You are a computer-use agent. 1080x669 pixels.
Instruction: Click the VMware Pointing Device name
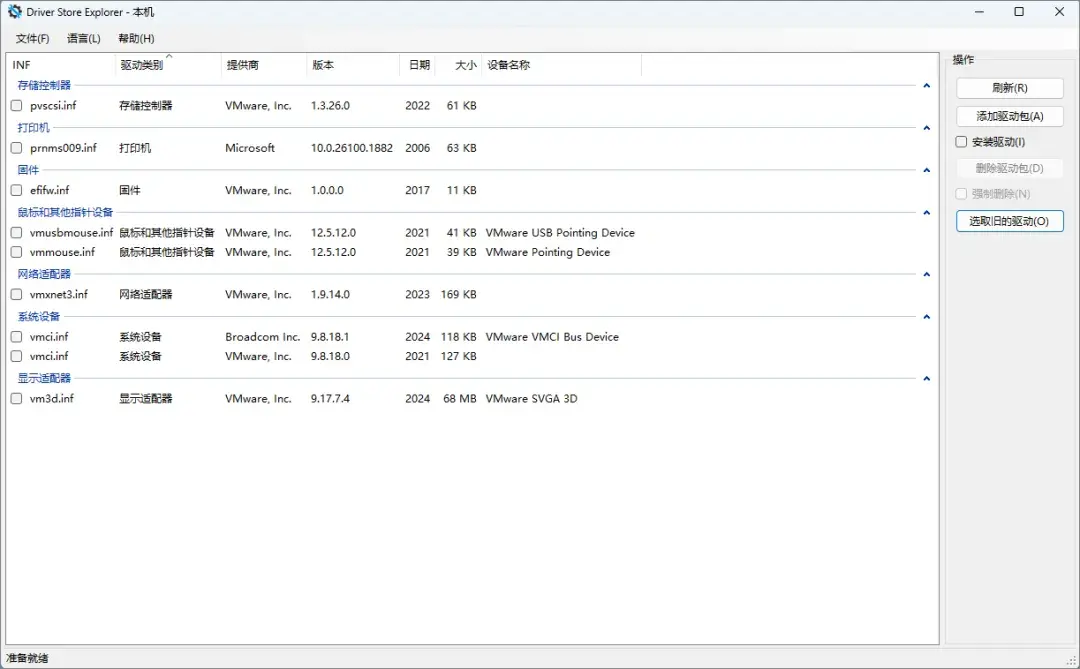click(x=548, y=252)
